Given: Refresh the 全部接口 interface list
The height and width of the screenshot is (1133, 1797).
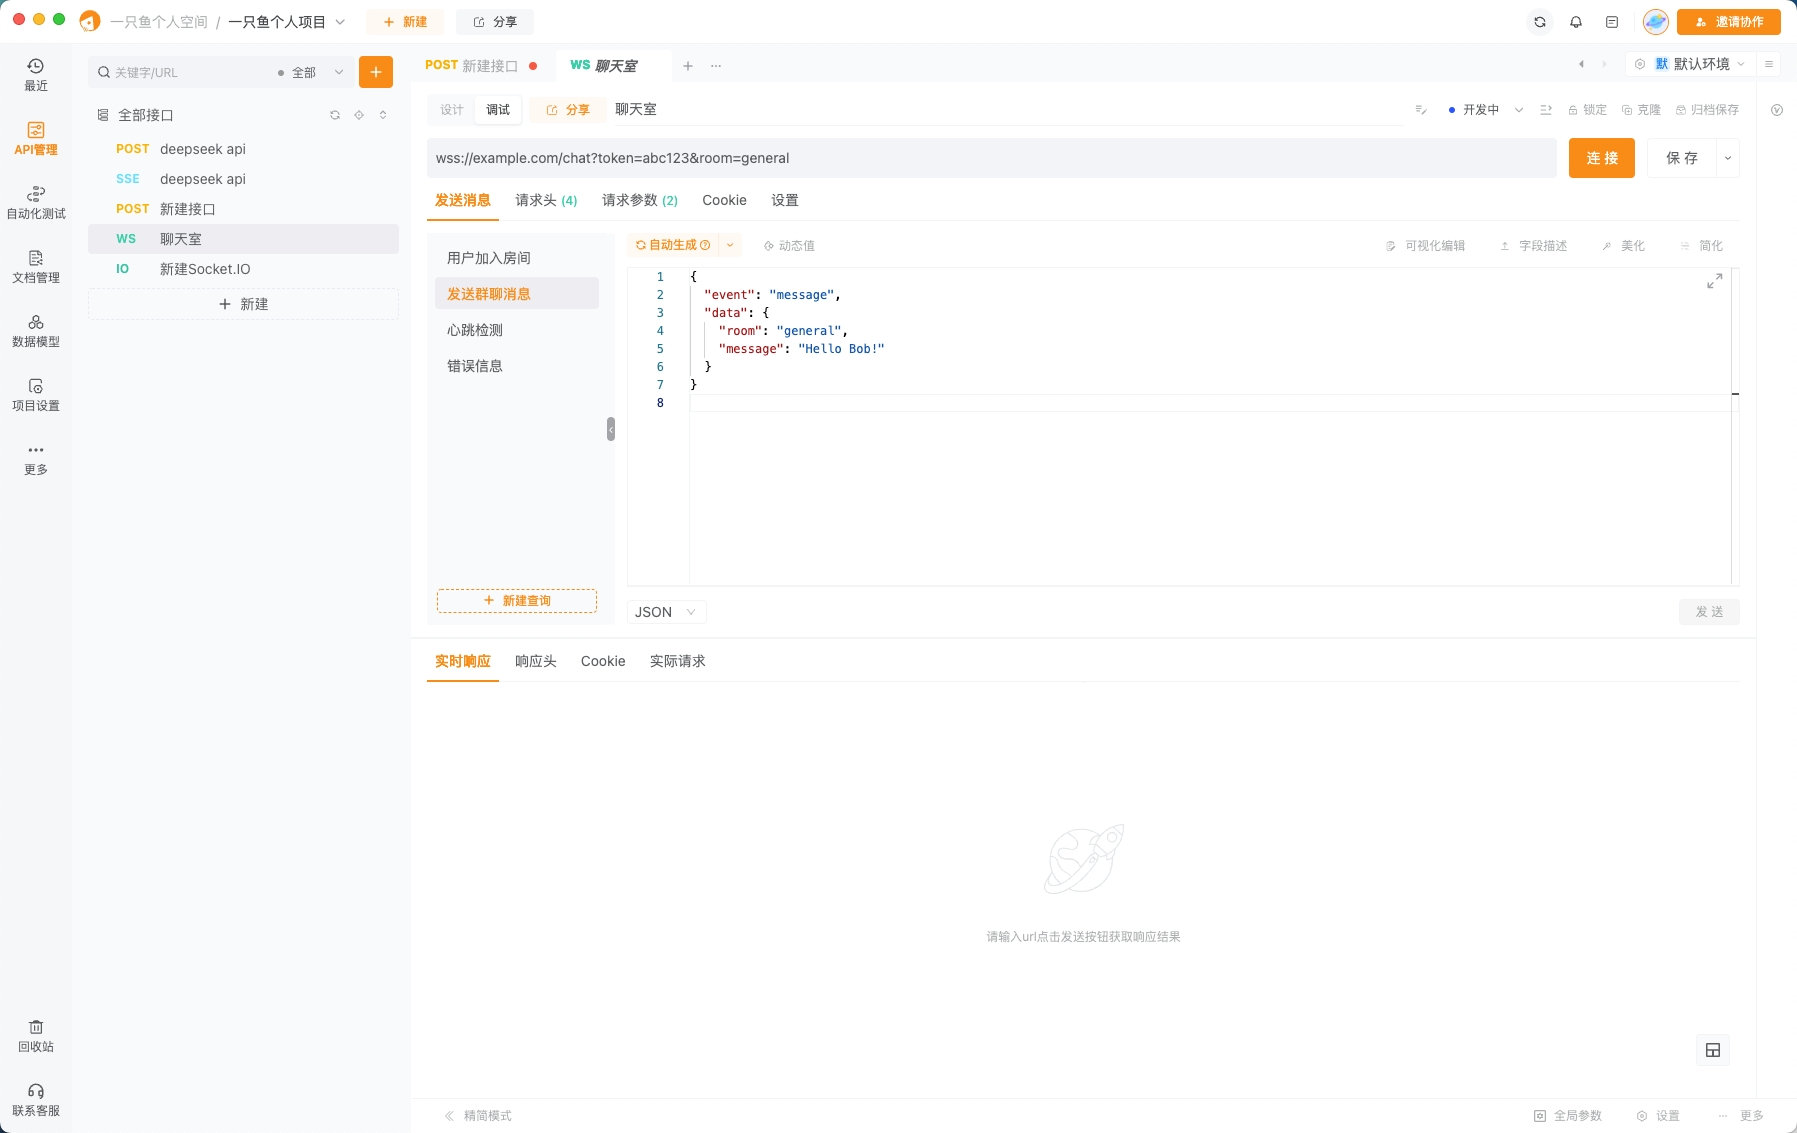Looking at the screenshot, I should (335, 114).
